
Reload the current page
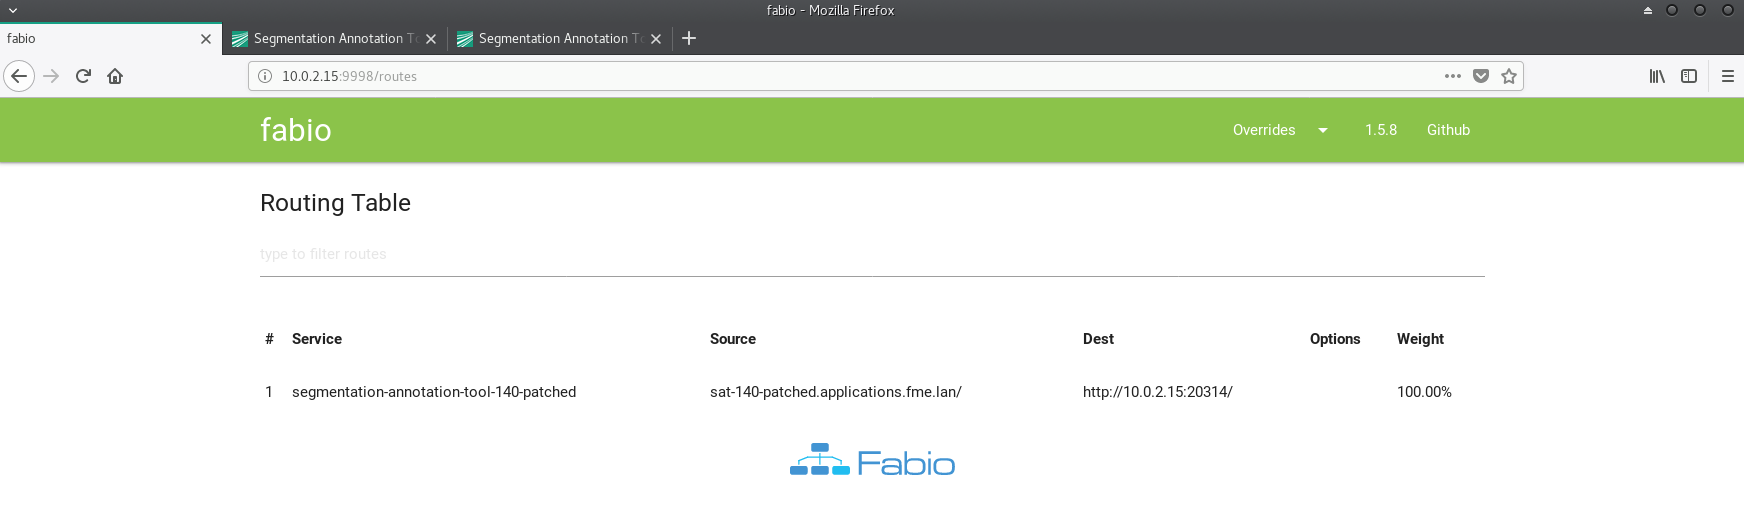point(84,76)
